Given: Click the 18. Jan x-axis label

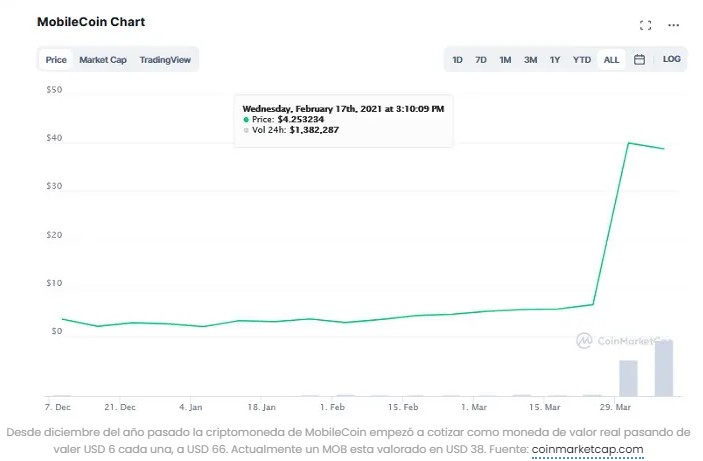Looking at the screenshot, I should tap(261, 407).
